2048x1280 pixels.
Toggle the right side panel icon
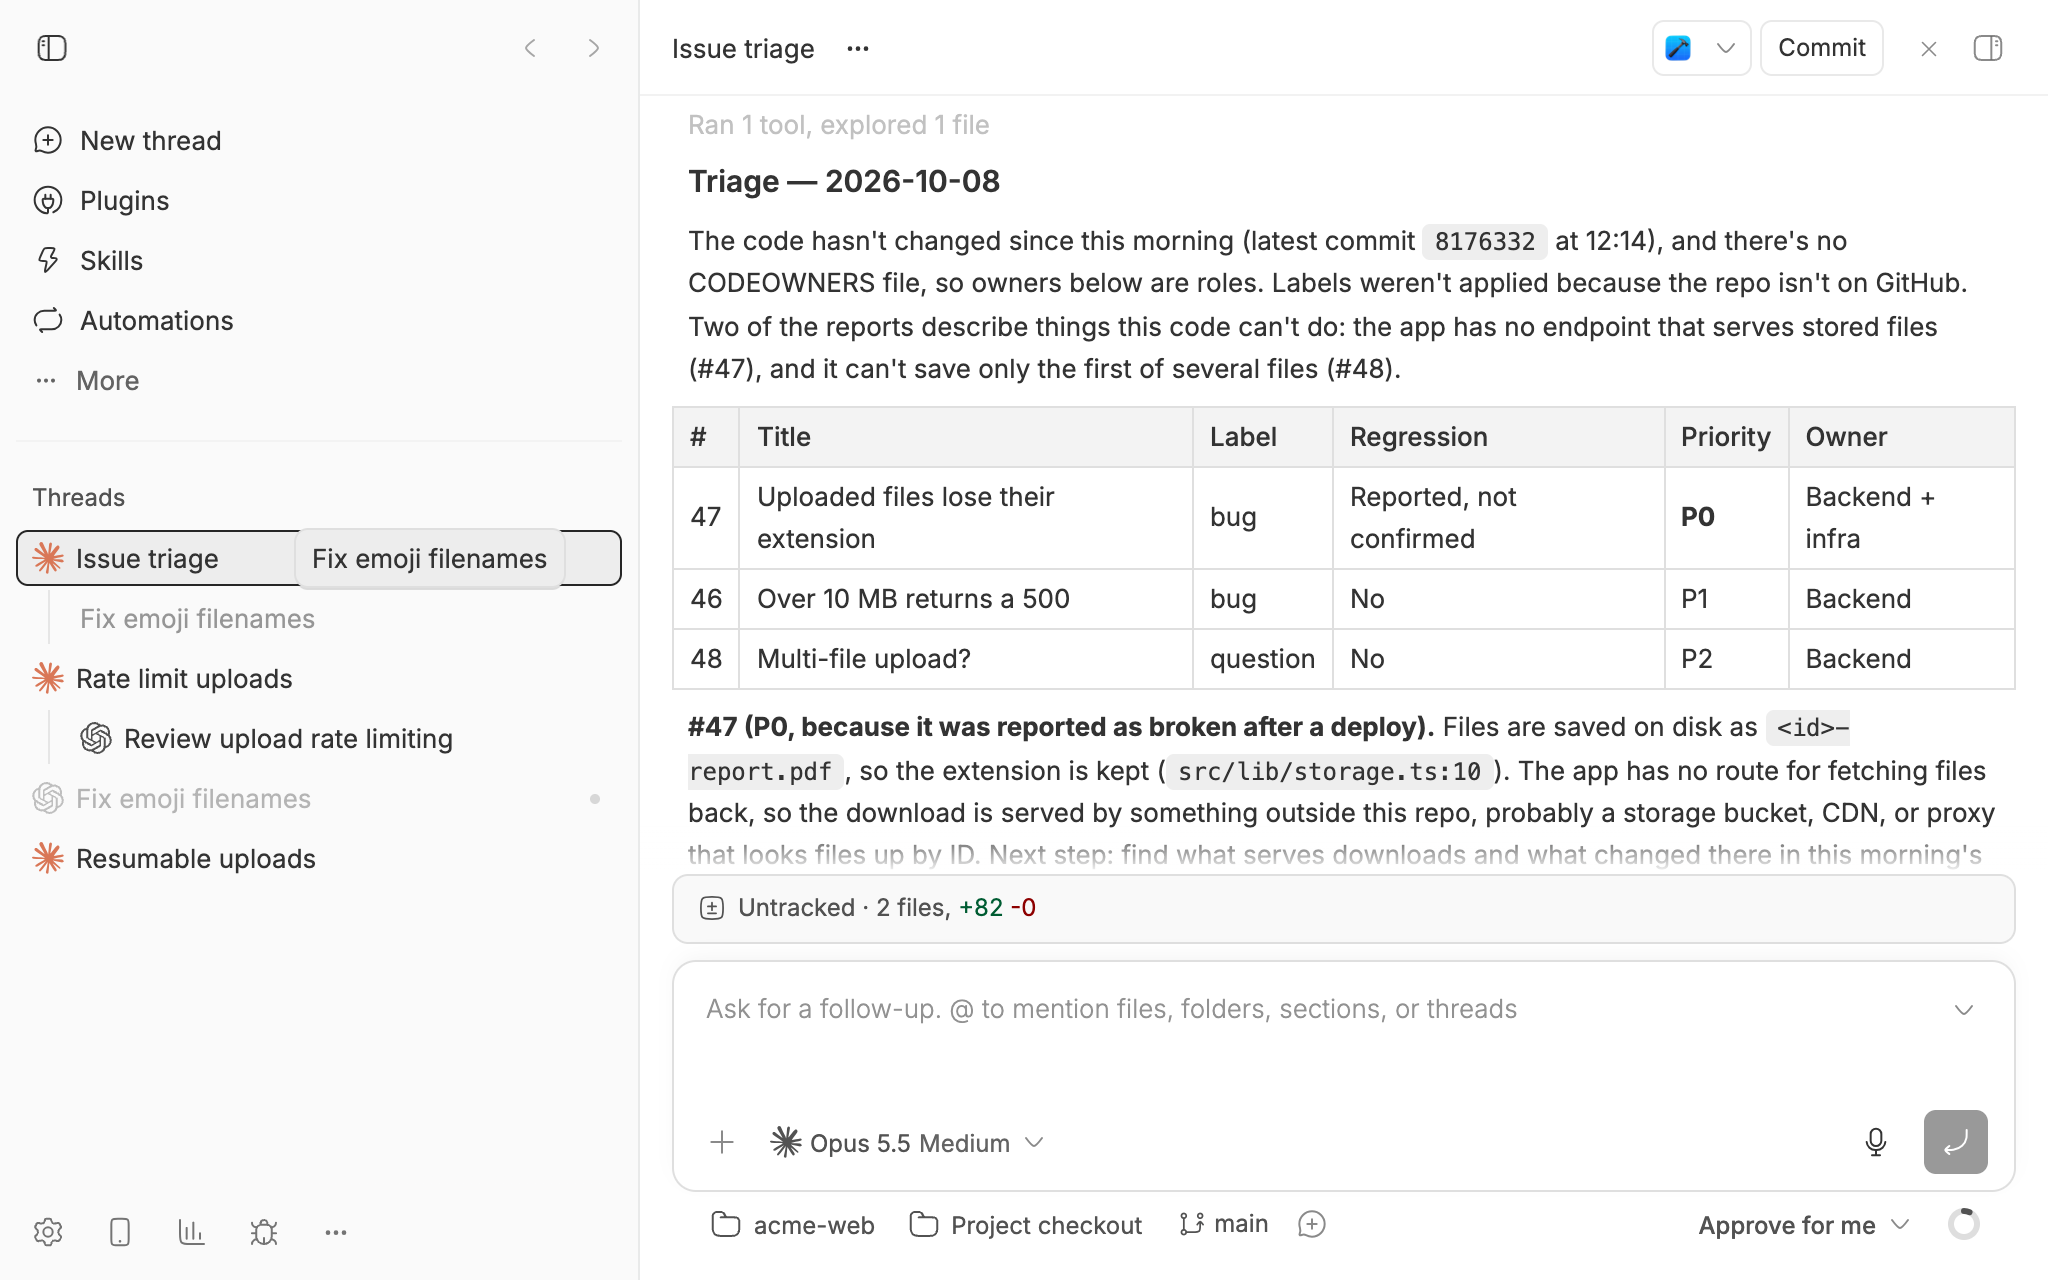coord(1988,48)
